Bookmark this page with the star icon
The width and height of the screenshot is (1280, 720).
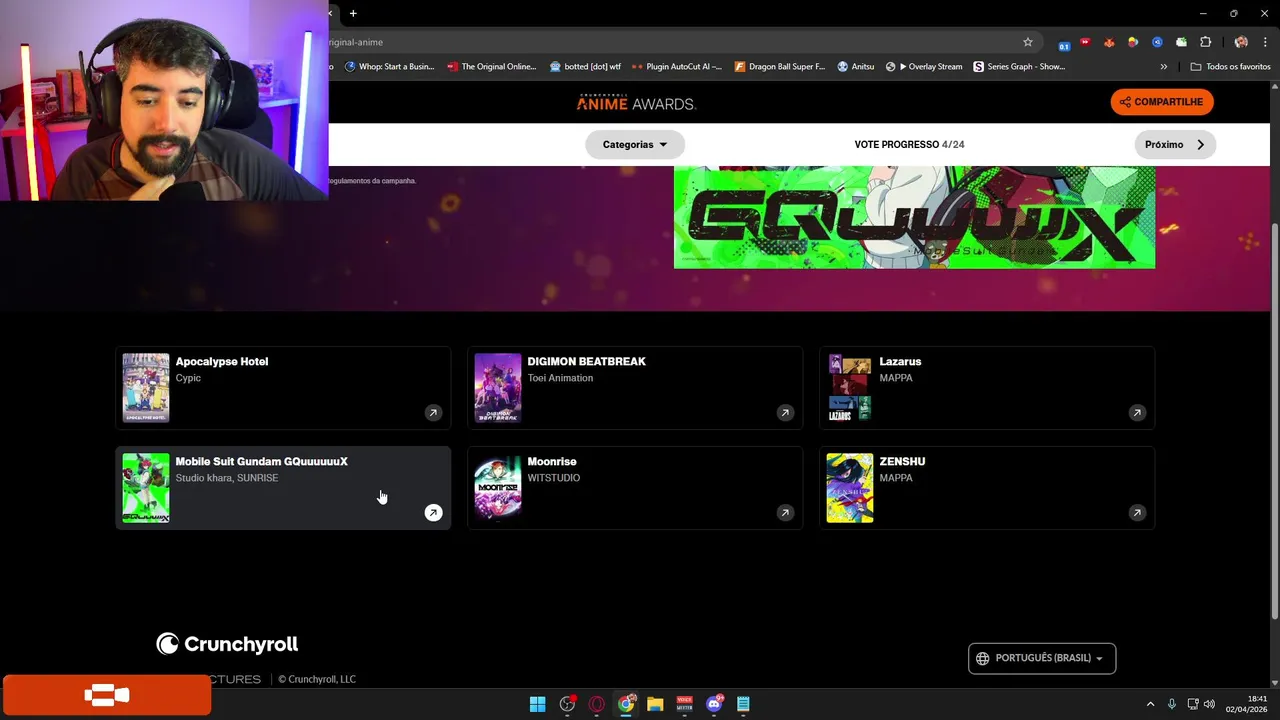[x=1027, y=42]
